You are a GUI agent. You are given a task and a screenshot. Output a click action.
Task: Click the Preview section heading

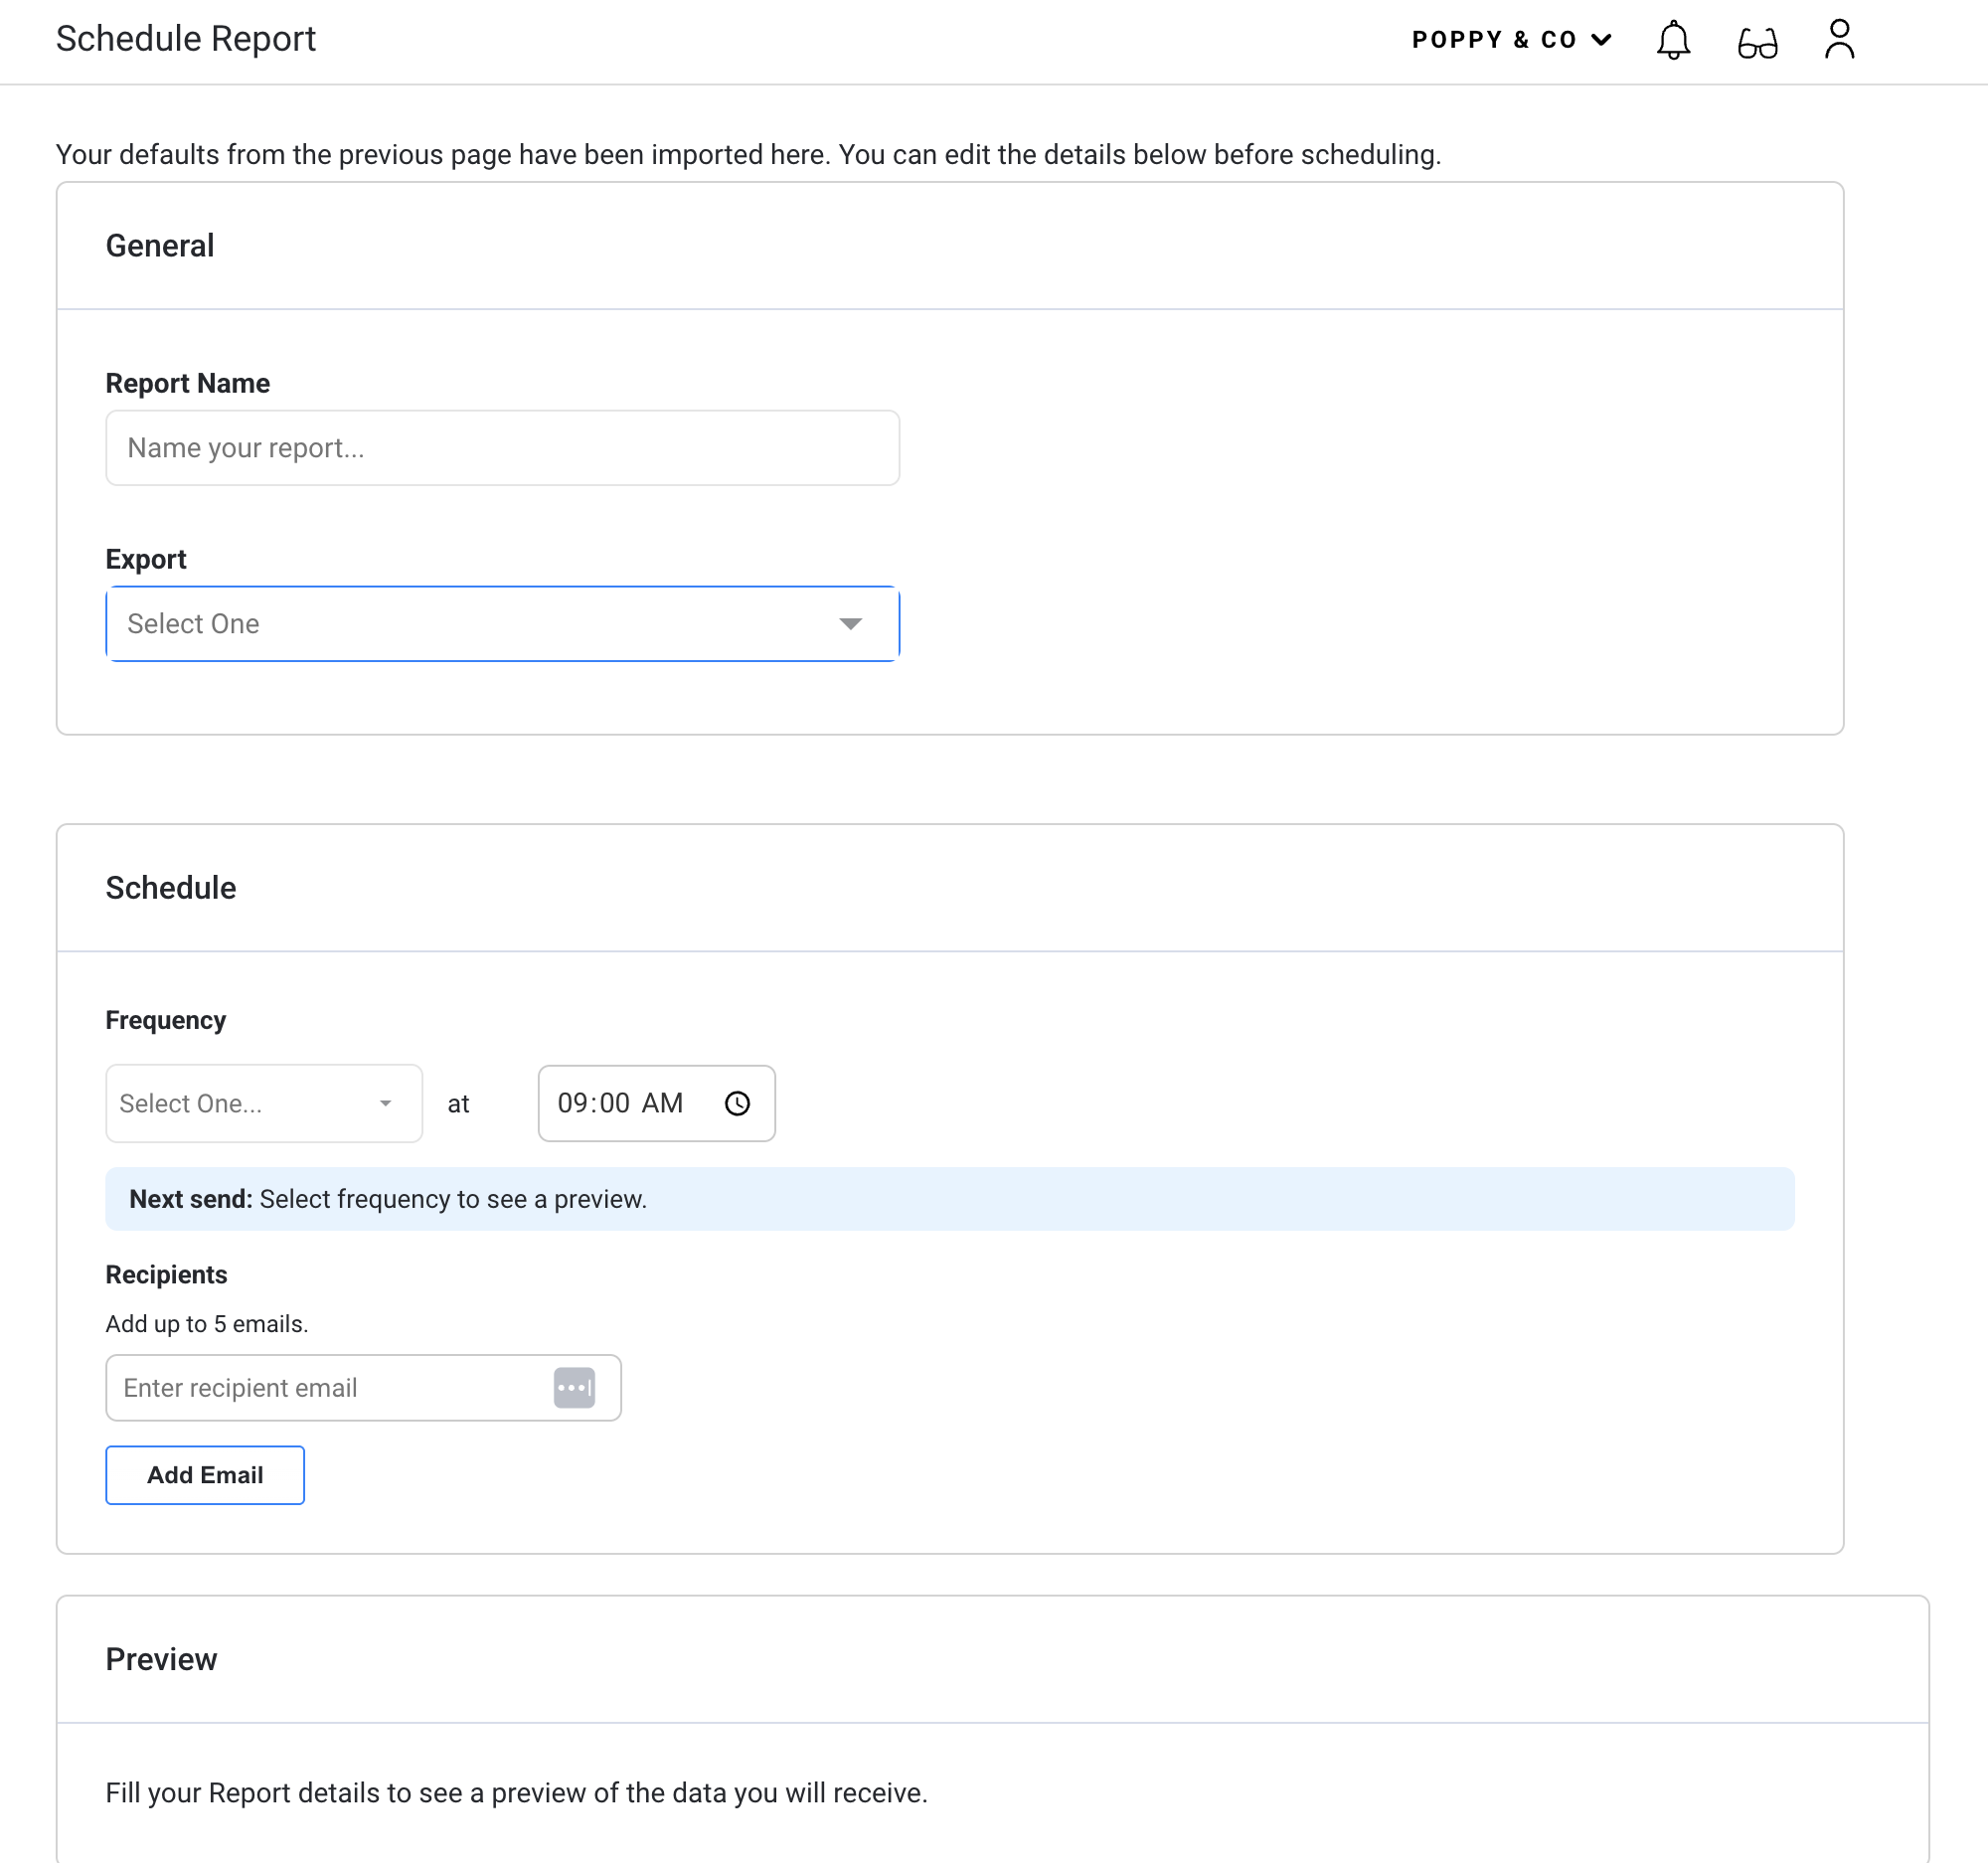[161, 1659]
